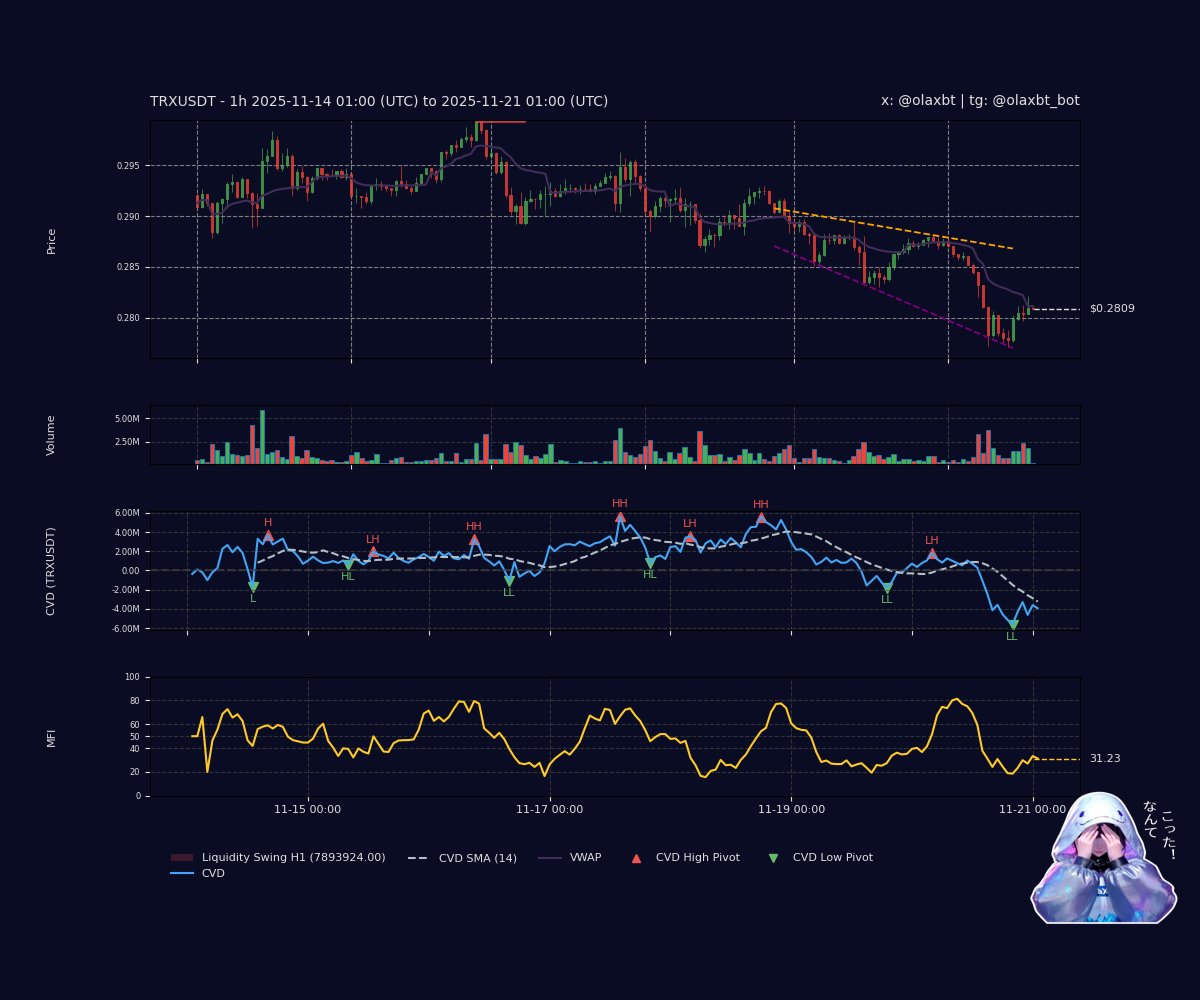The width and height of the screenshot is (1200, 1000).
Task: Click the $0.2809 current price label
Action: [x=1112, y=308]
